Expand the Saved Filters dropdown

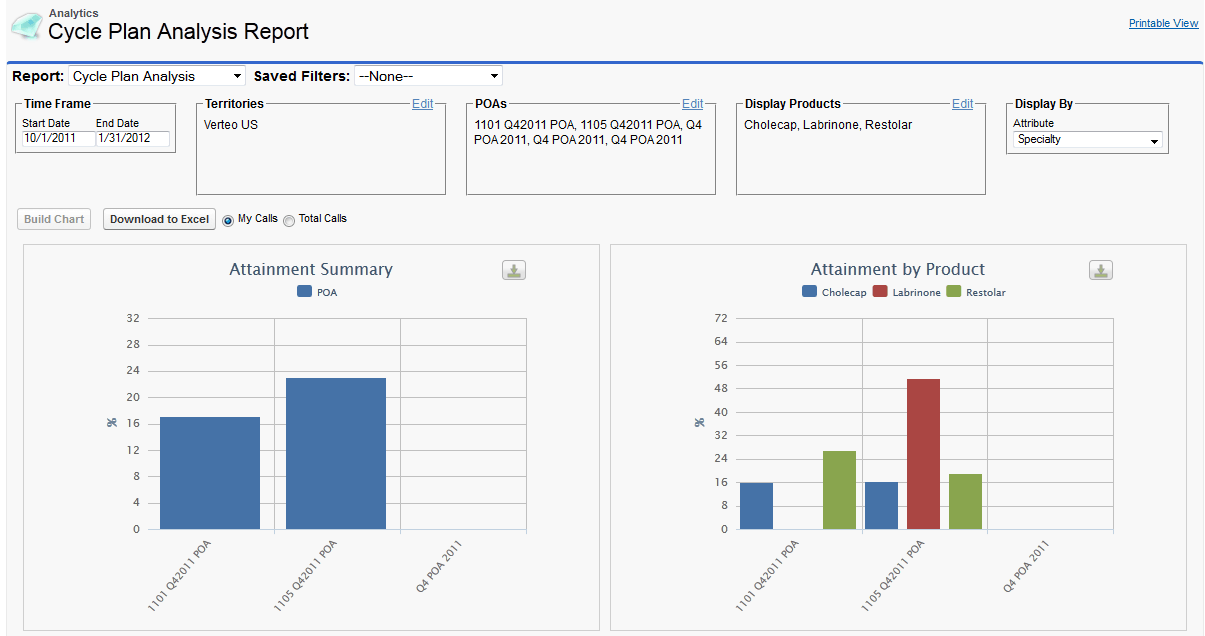pyautogui.click(x=428, y=76)
